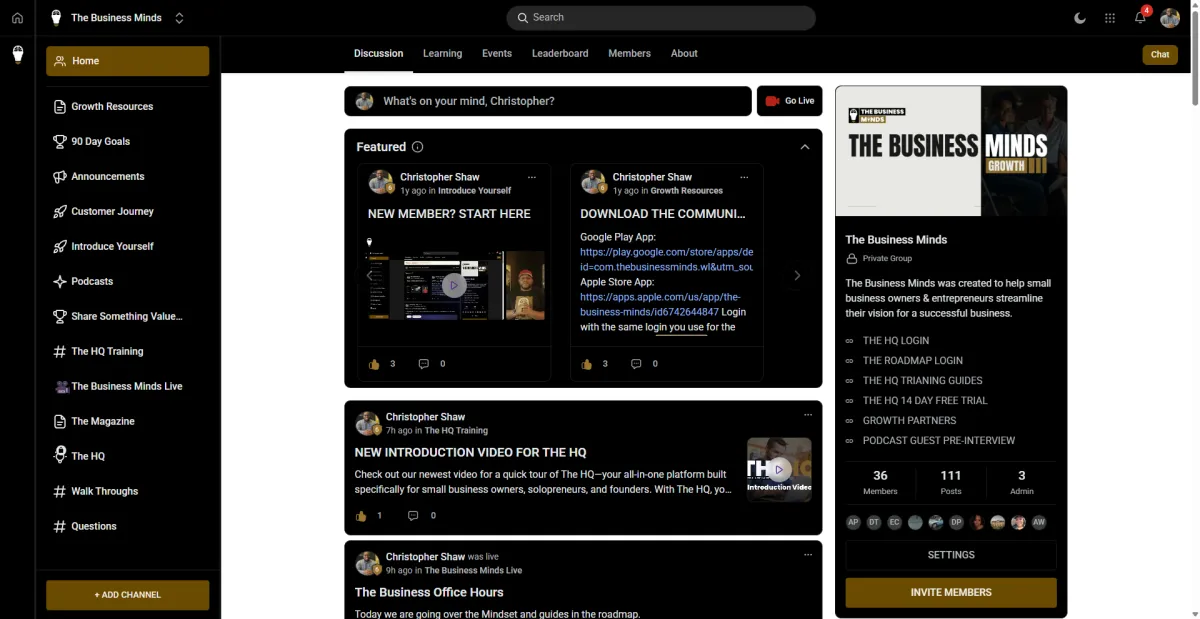Switch to the Learning tab
Viewport: 1200px width, 619px height.
[442, 53]
